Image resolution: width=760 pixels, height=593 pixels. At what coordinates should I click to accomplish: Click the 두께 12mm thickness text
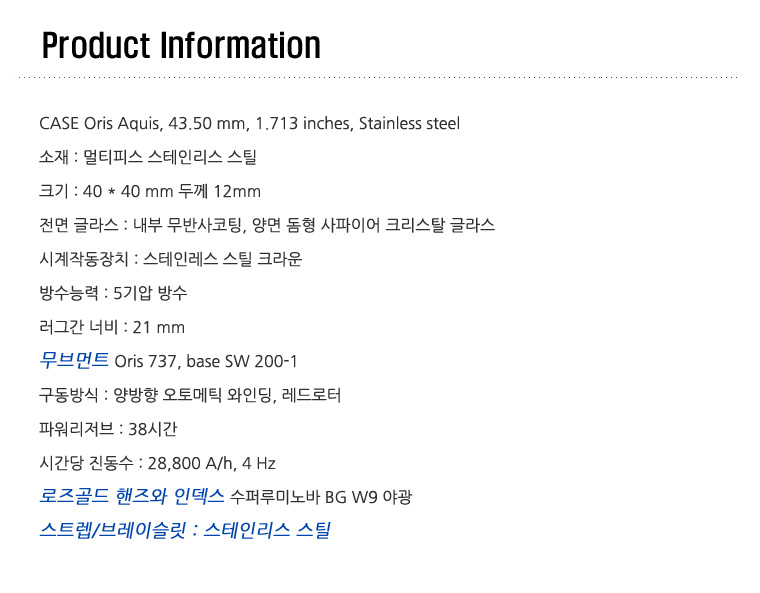click(220, 191)
